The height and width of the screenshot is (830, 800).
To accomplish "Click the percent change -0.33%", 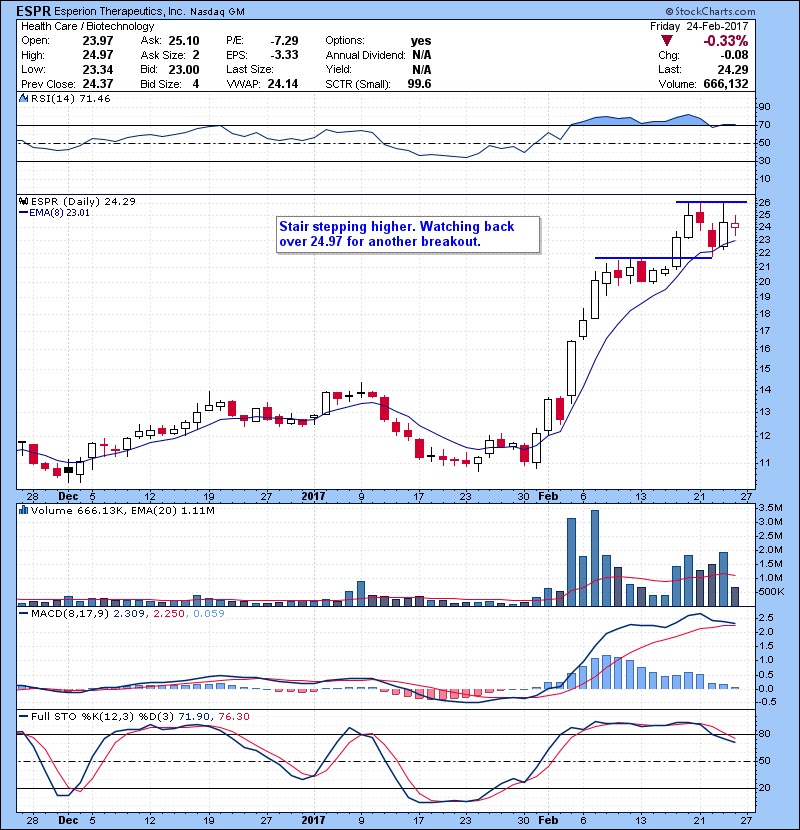I will click(x=726, y=41).
